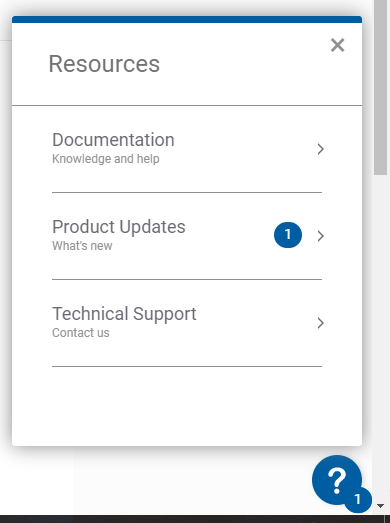Select the 'Knowledge and help' subtitle
Viewport: 390px width, 523px height.
[106, 159]
